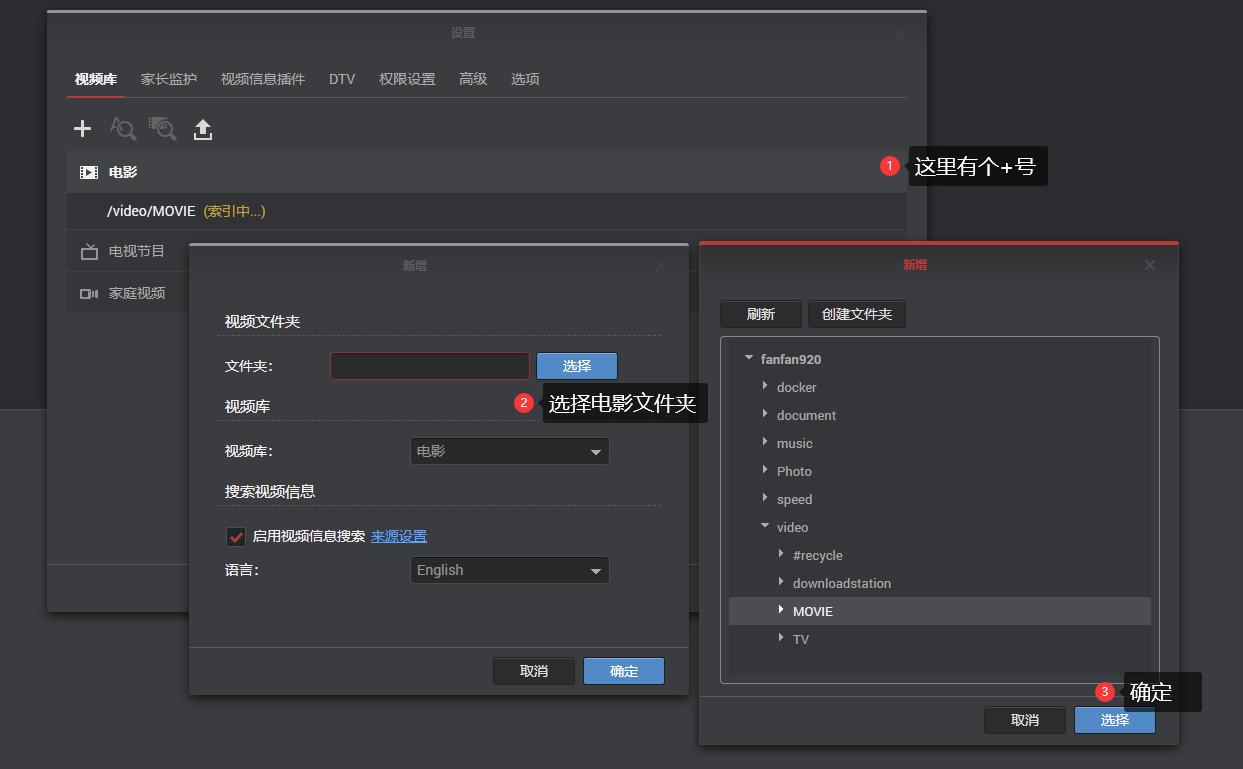The width and height of the screenshot is (1243, 769).
Task: Expand the docker folder node
Action: (764, 387)
